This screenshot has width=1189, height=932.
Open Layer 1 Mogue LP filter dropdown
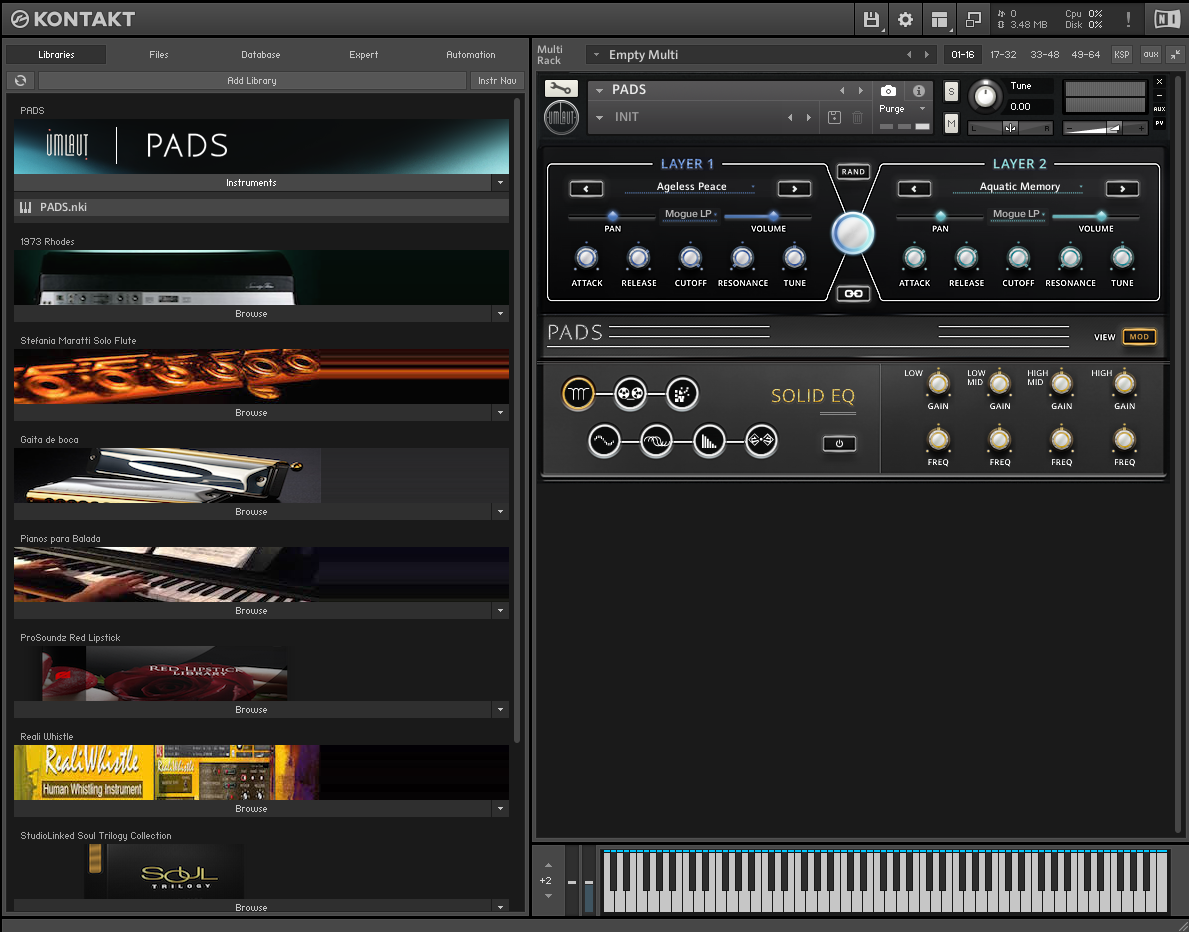click(x=689, y=214)
